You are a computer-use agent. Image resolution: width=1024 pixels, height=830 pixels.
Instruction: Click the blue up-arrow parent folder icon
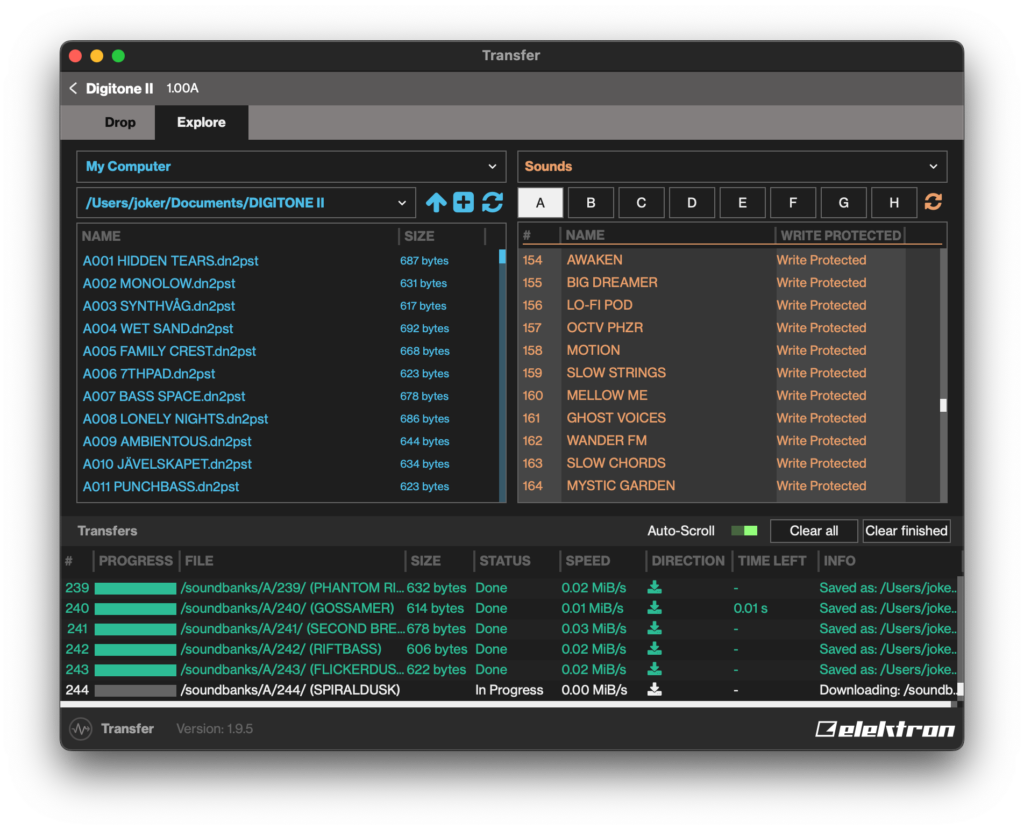coord(436,202)
